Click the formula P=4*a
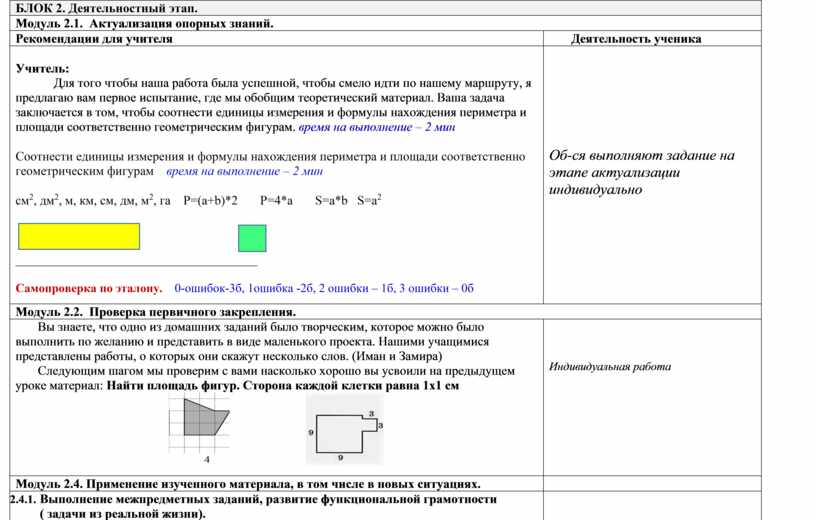Viewport: 816px width, 520px height. tap(276, 200)
